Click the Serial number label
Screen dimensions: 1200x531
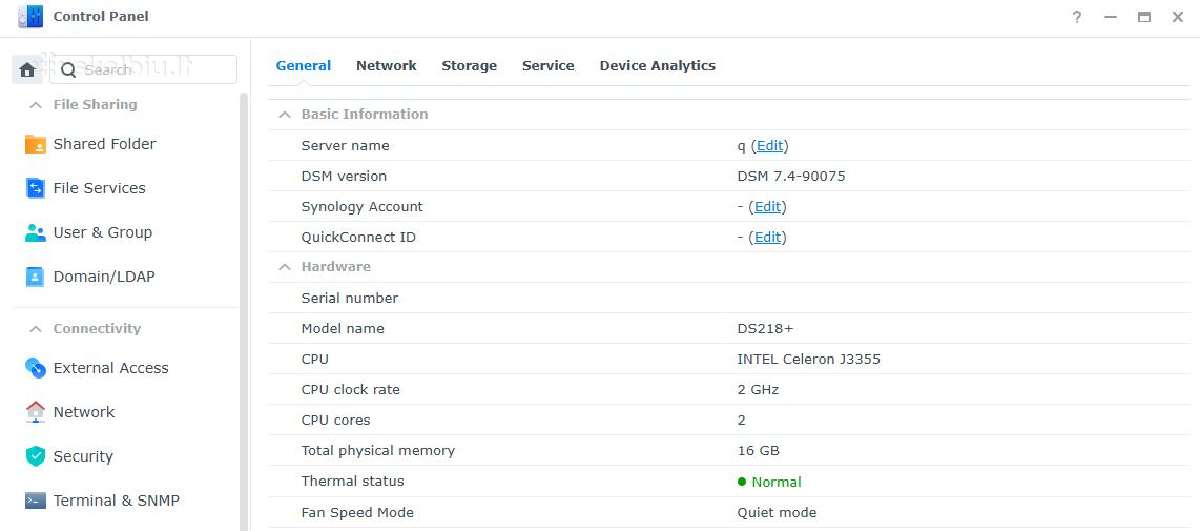pos(350,298)
